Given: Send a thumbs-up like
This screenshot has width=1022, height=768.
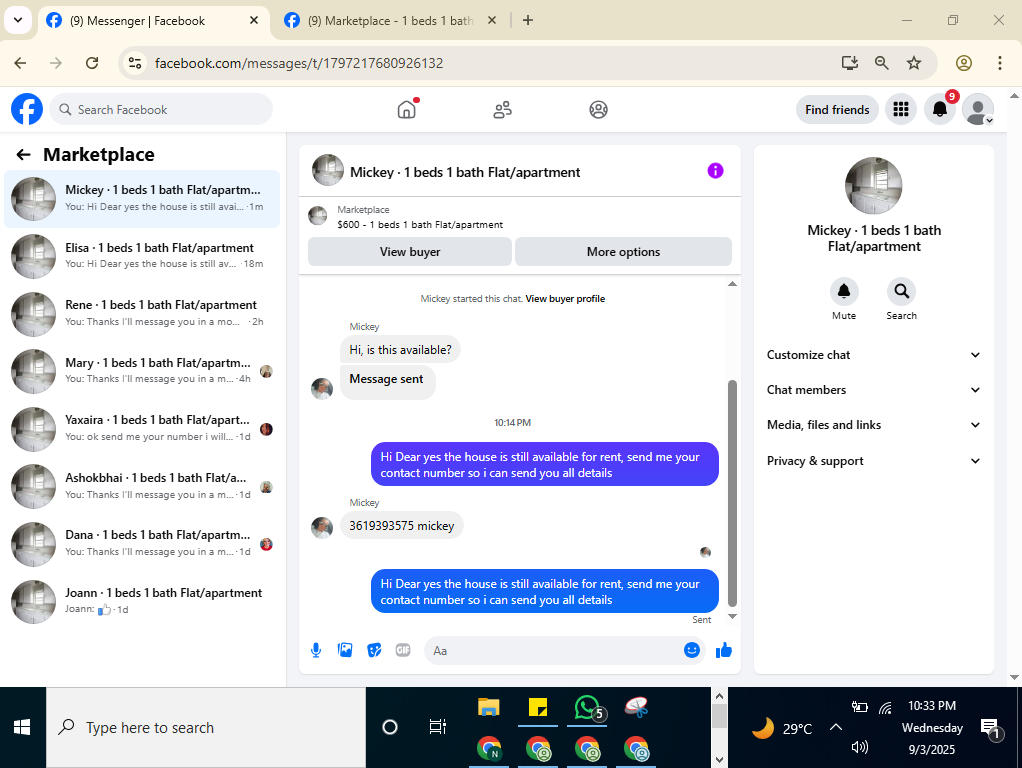Looking at the screenshot, I should tap(724, 650).
